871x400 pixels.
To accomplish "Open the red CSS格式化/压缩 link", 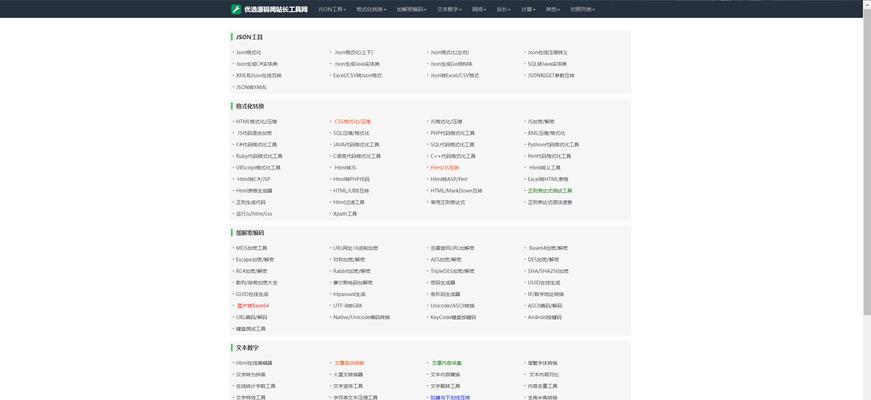I will point(352,121).
